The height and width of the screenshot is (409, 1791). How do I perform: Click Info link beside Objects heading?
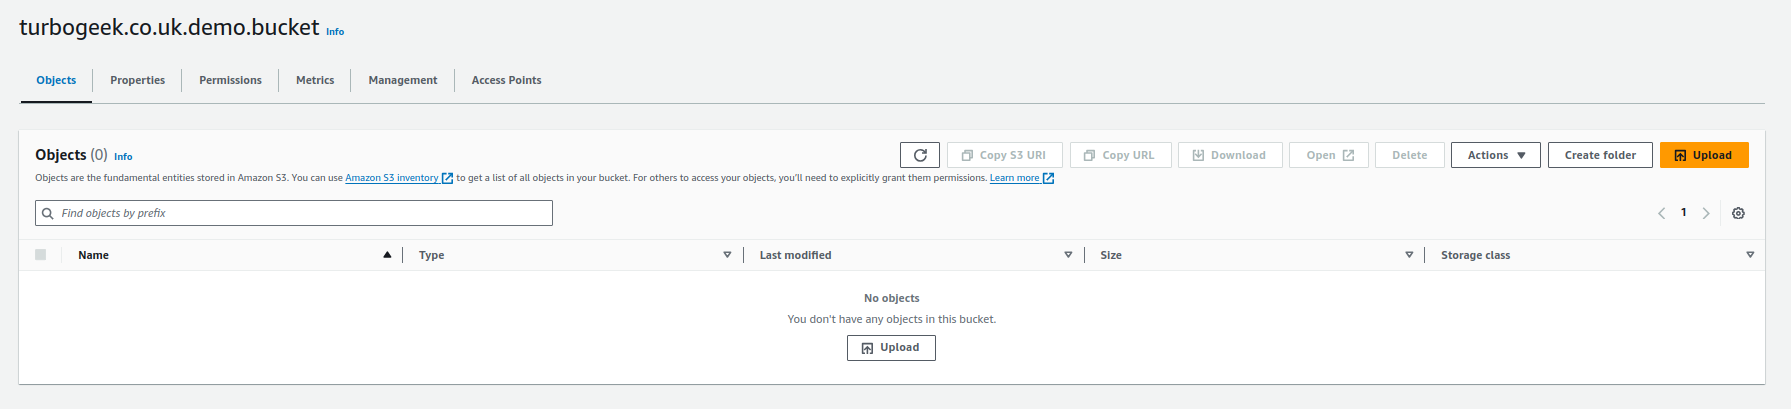pos(123,157)
